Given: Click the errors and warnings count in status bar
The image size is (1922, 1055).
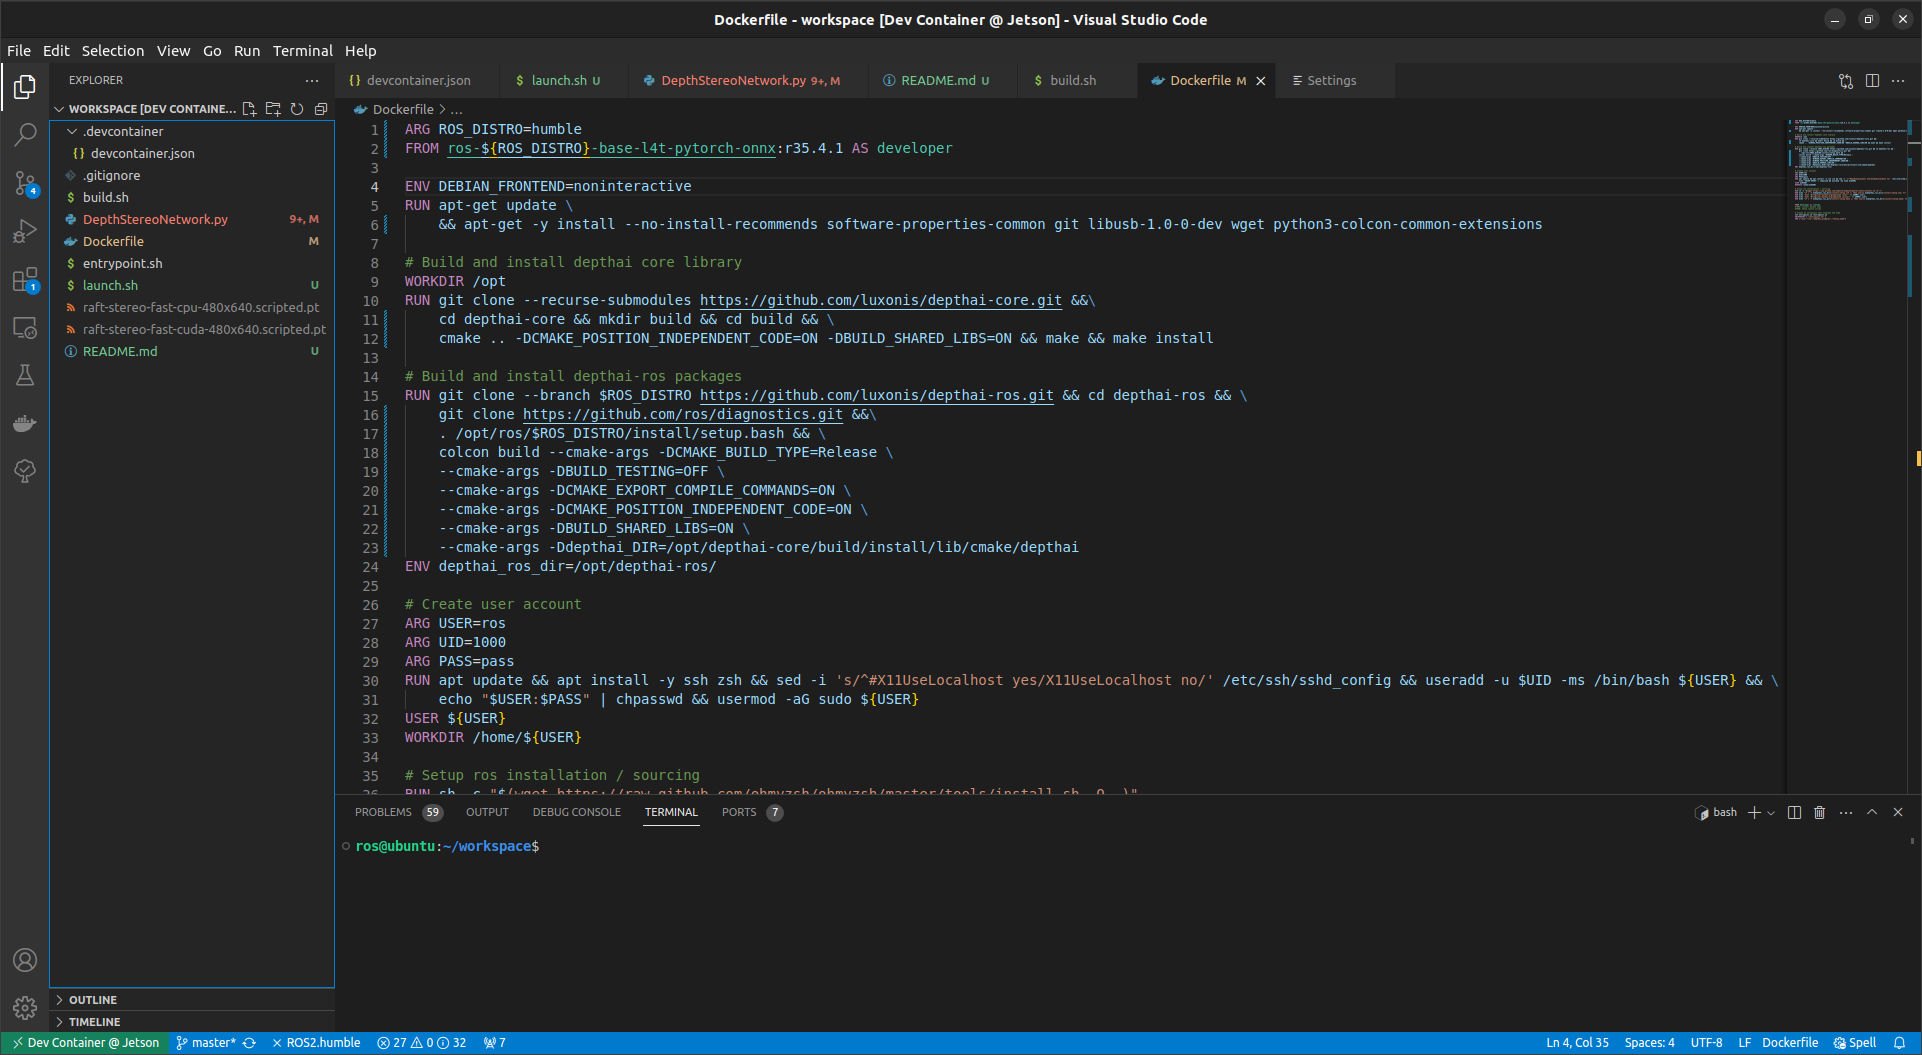Looking at the screenshot, I should pos(421,1043).
